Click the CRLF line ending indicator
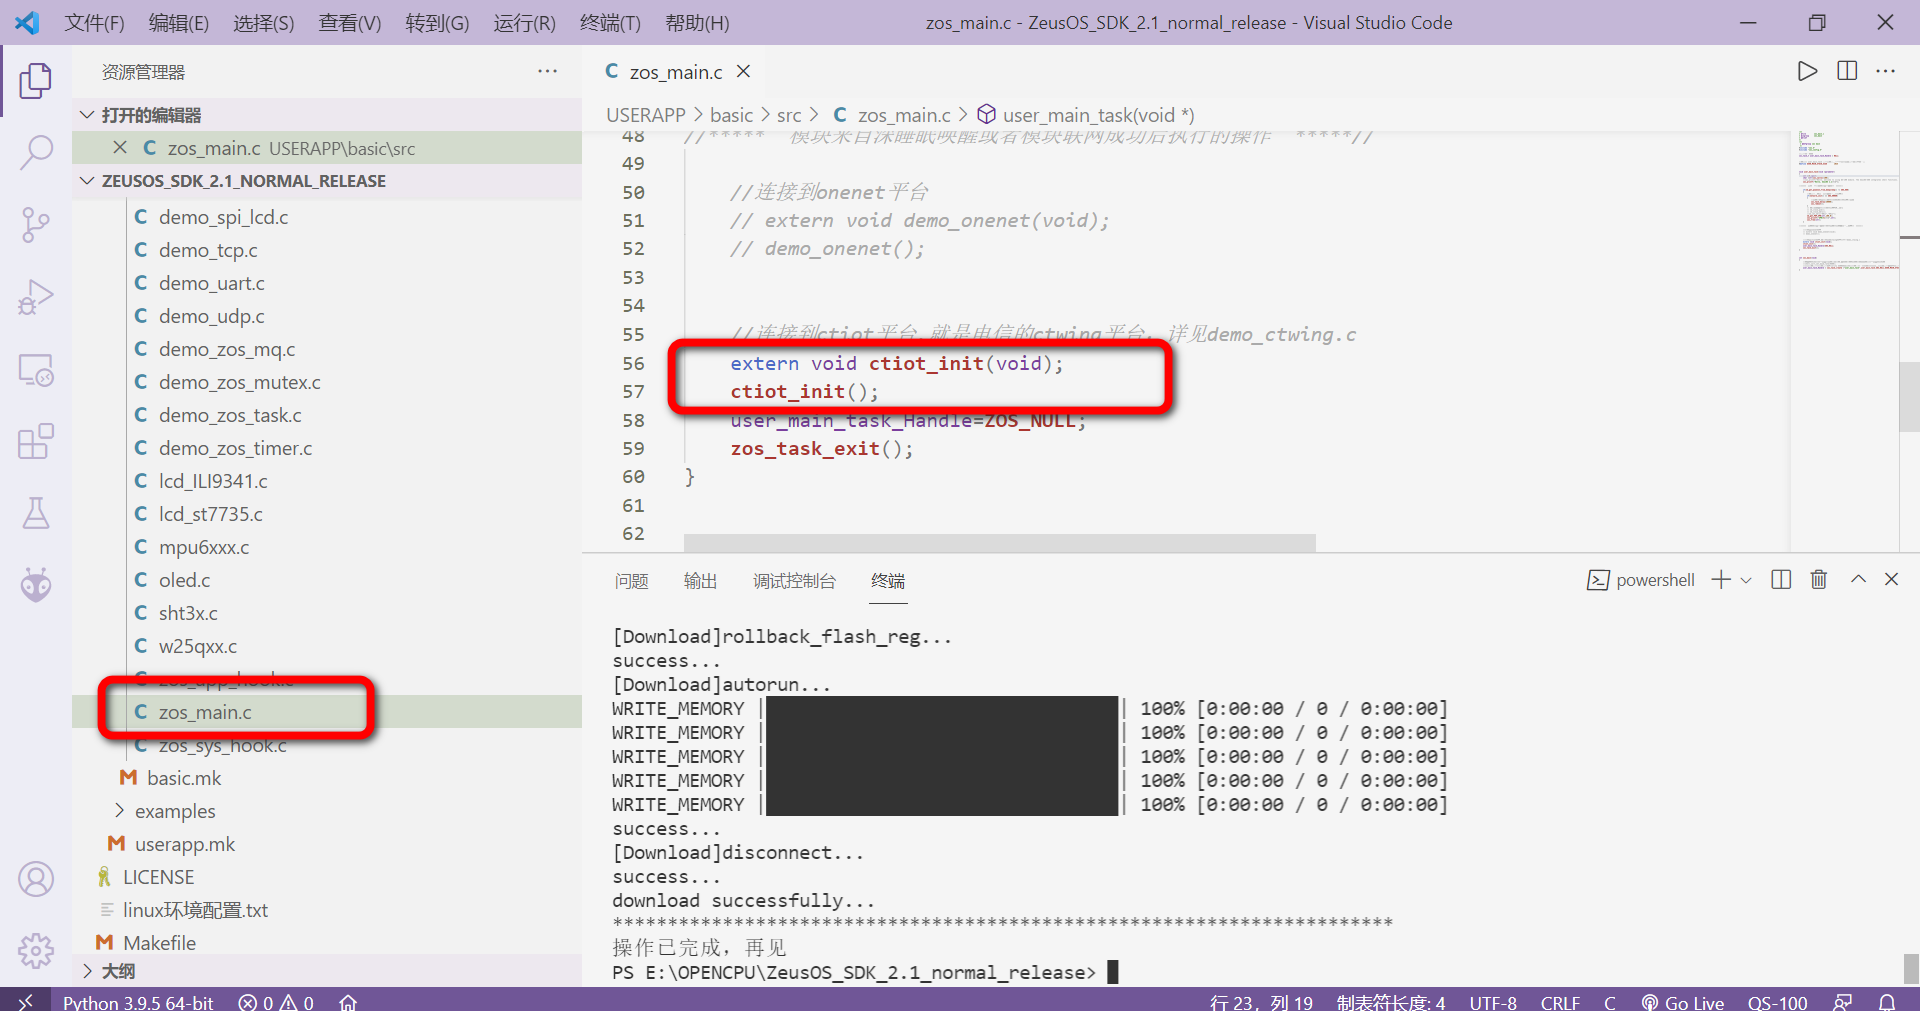1920x1011 pixels. pos(1560,1001)
